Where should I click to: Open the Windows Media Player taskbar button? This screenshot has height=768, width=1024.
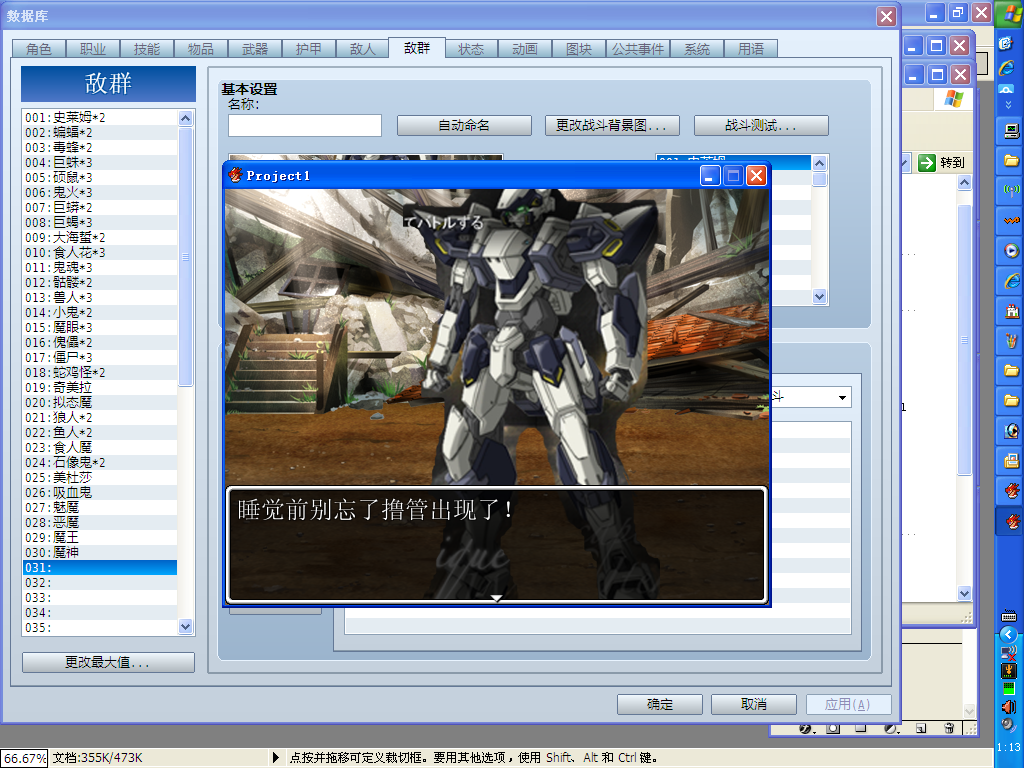coord(1011,250)
